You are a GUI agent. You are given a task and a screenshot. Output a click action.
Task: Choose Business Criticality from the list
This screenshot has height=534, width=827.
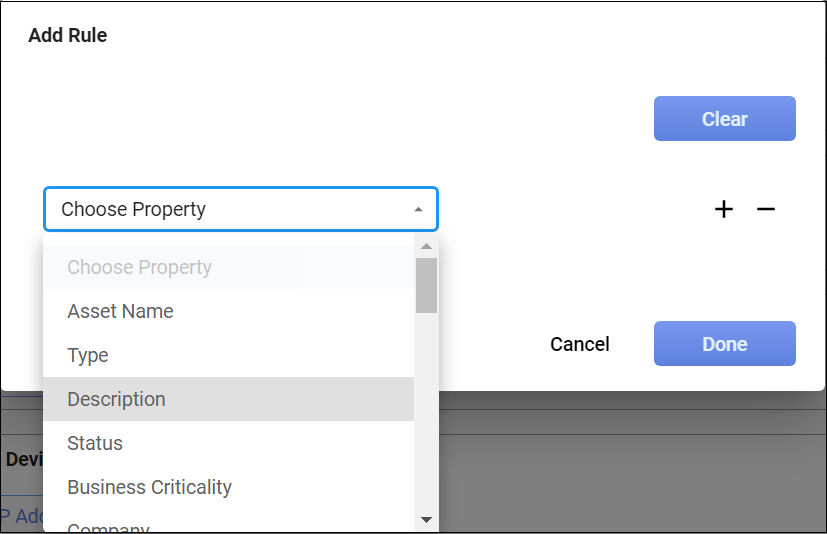tap(149, 487)
